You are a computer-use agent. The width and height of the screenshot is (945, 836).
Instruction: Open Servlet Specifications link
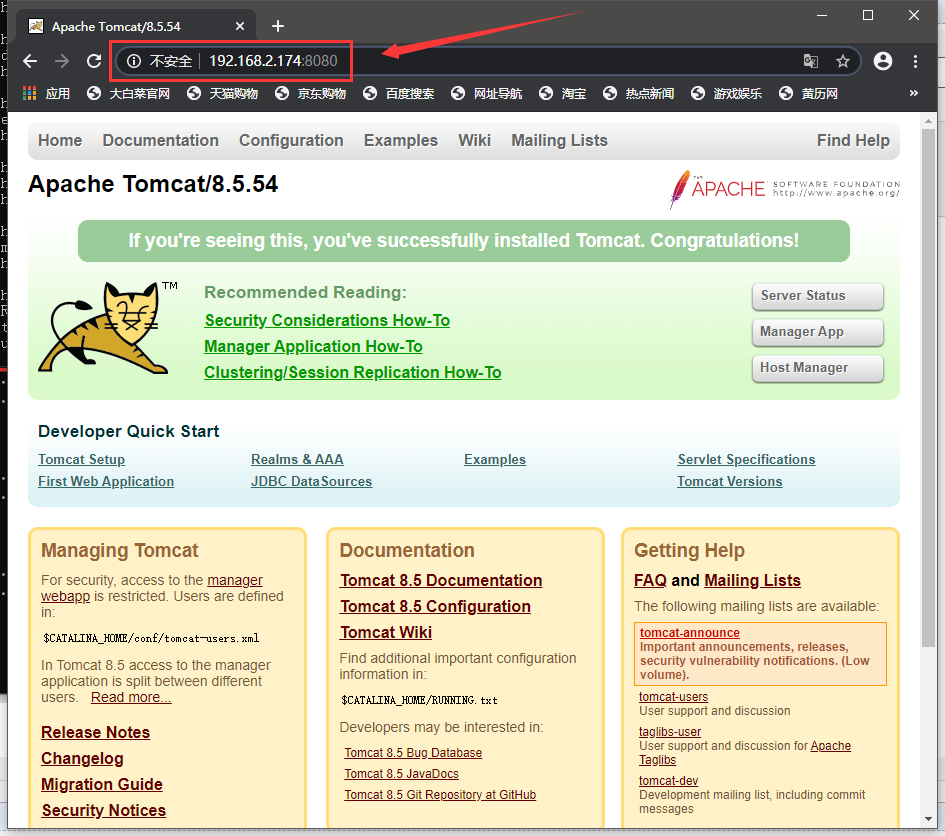click(746, 459)
